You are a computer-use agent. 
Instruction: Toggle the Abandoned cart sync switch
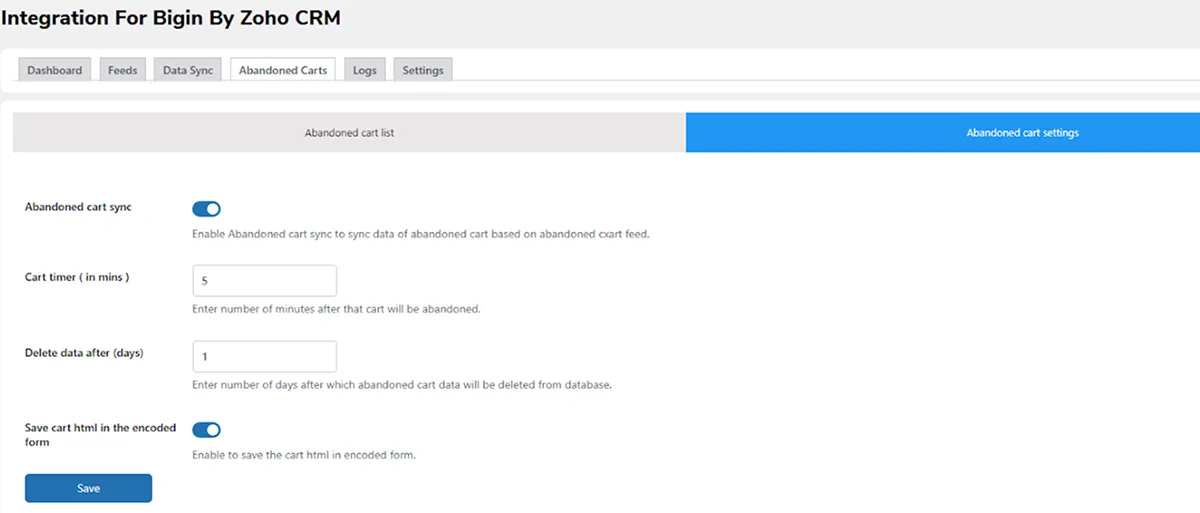[x=206, y=209]
